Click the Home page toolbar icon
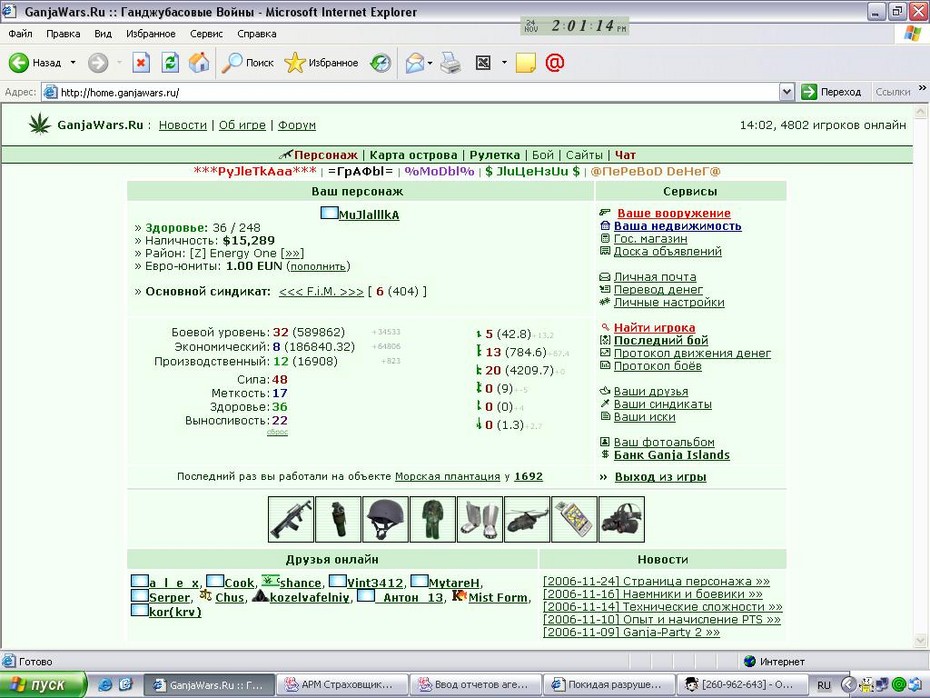This screenshot has width=930, height=698. [199, 62]
